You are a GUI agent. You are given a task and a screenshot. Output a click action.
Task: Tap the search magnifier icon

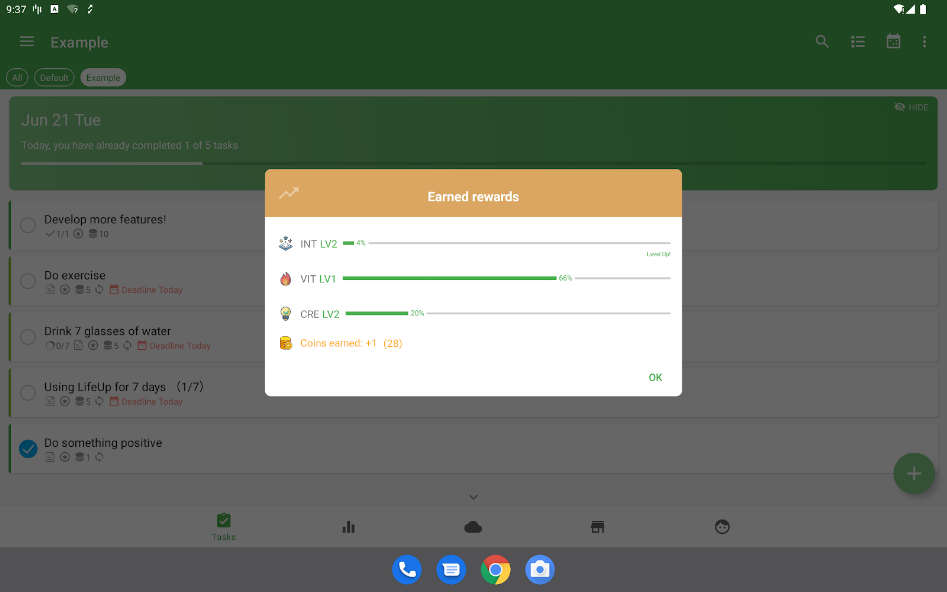(822, 42)
